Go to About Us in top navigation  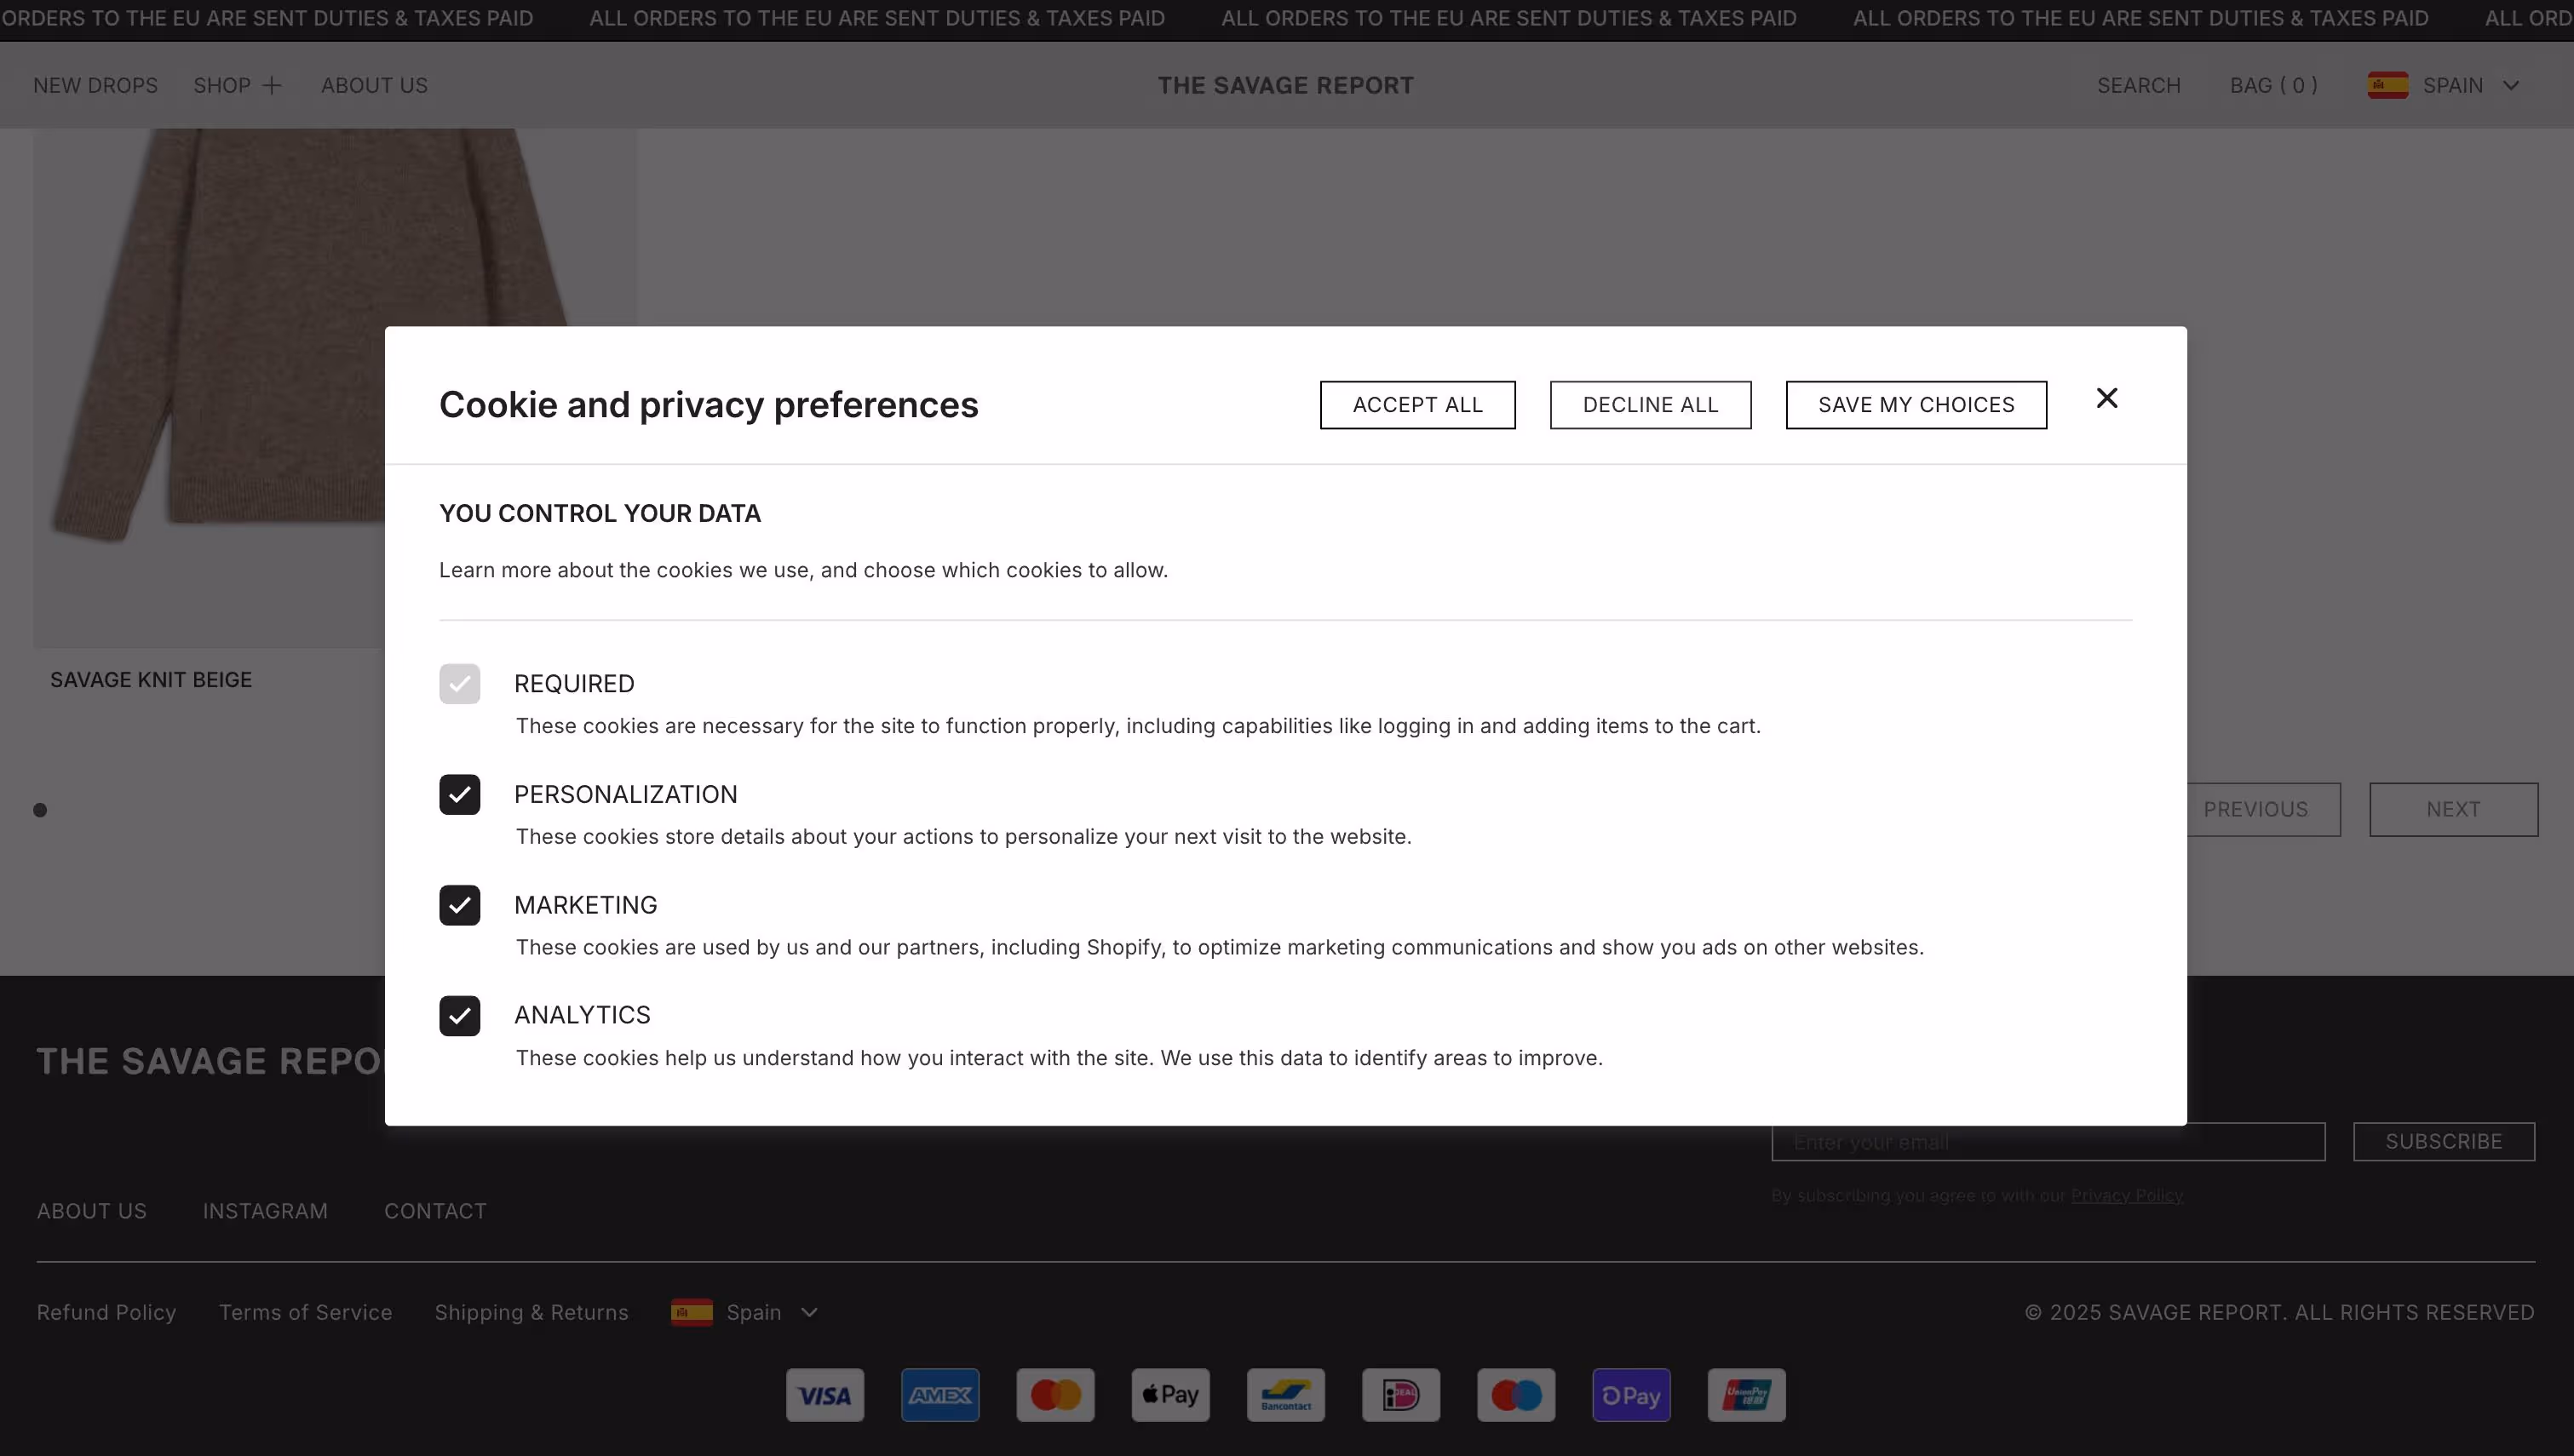click(374, 85)
